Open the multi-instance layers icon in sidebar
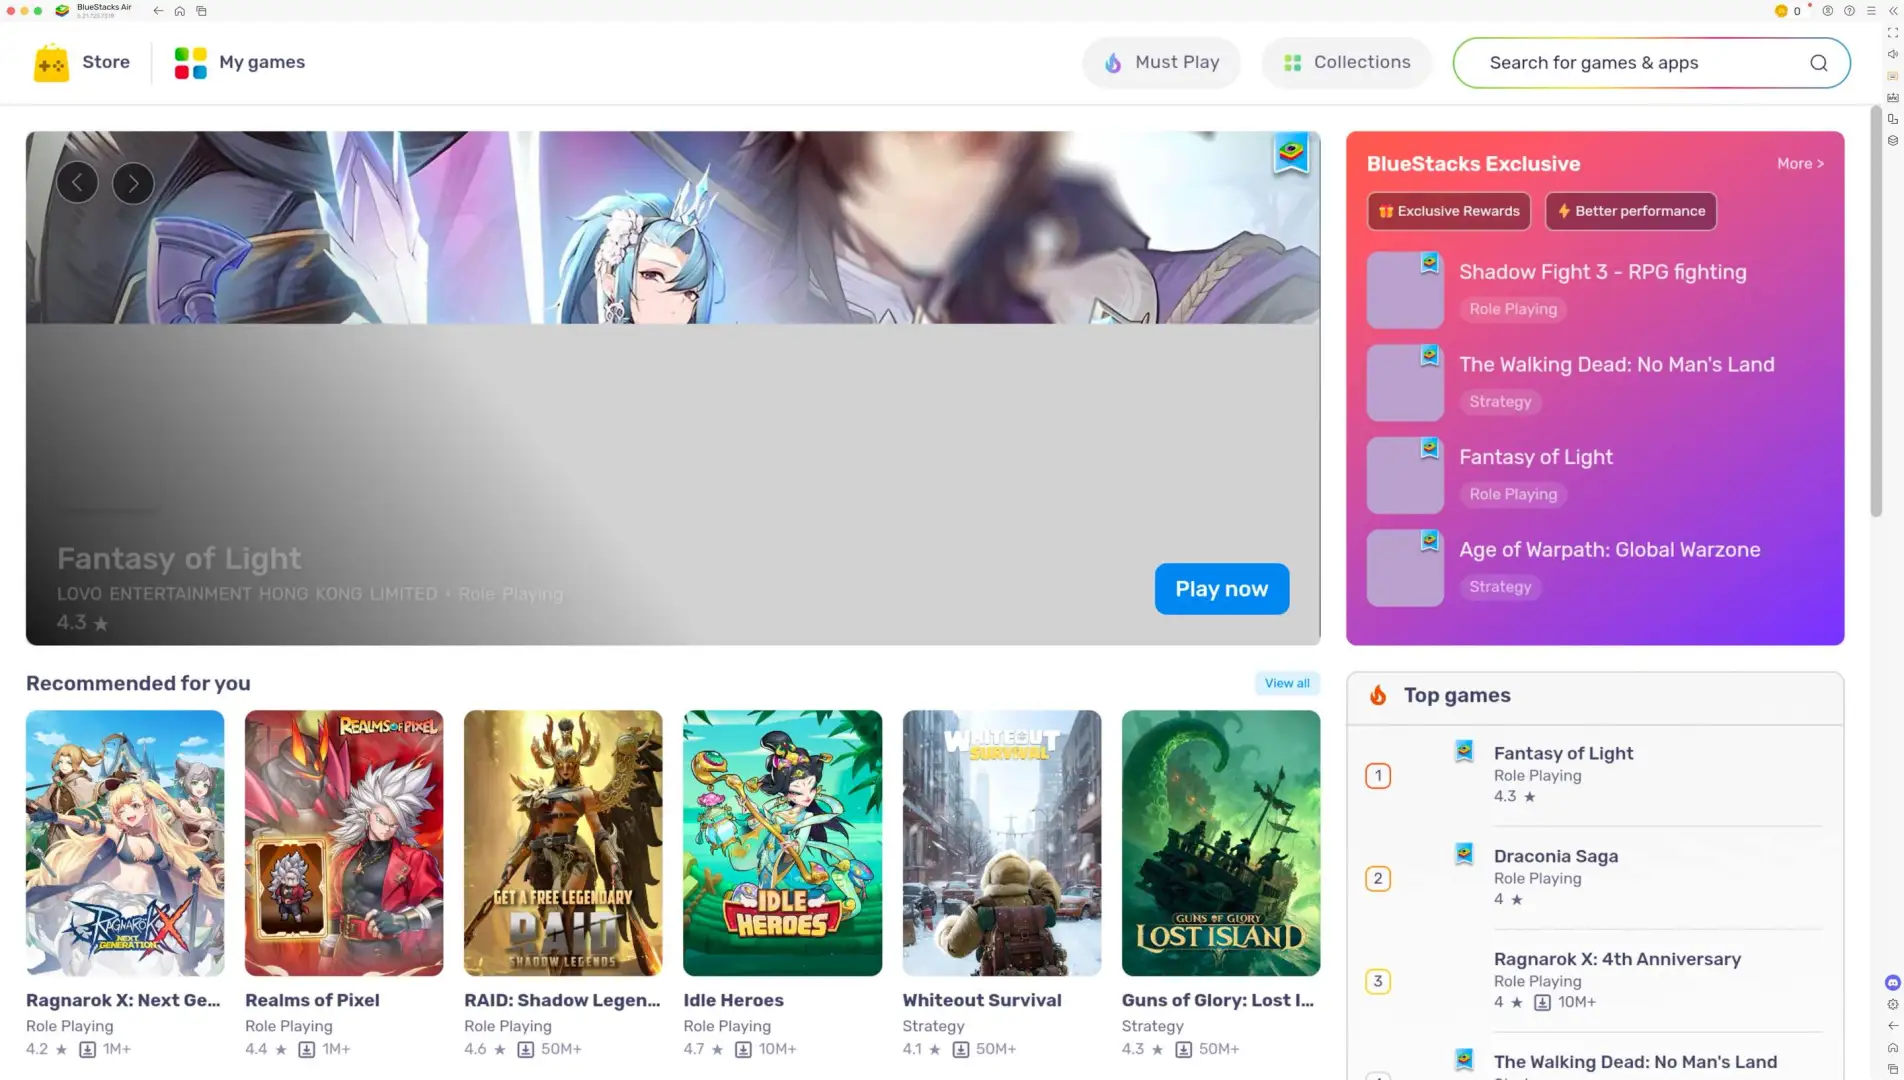Image resolution: width=1904 pixels, height=1080 pixels. click(1893, 141)
